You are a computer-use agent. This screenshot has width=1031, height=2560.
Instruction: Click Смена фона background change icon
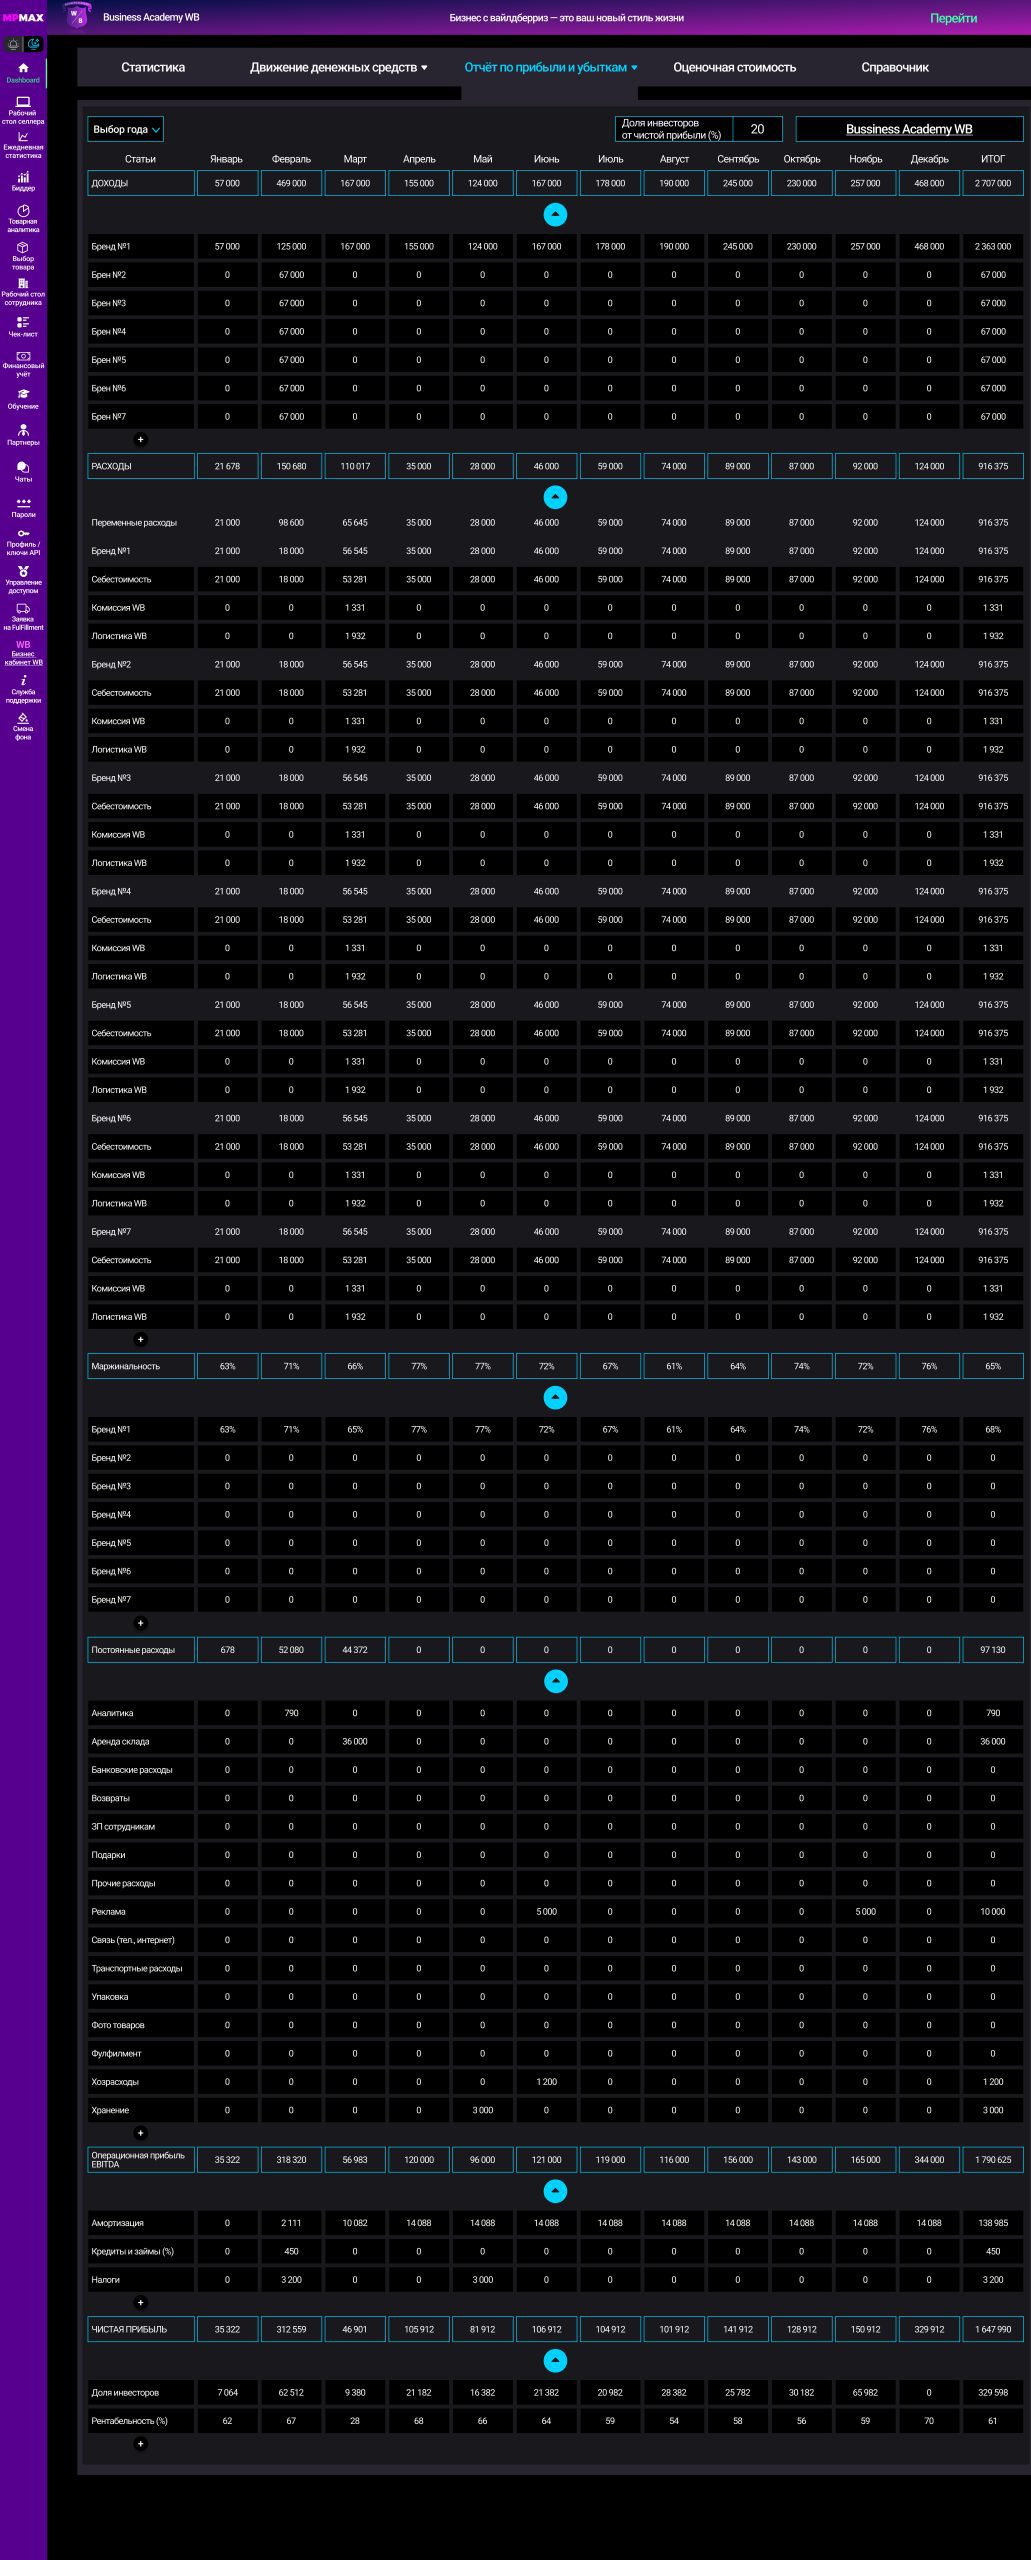click(x=23, y=724)
